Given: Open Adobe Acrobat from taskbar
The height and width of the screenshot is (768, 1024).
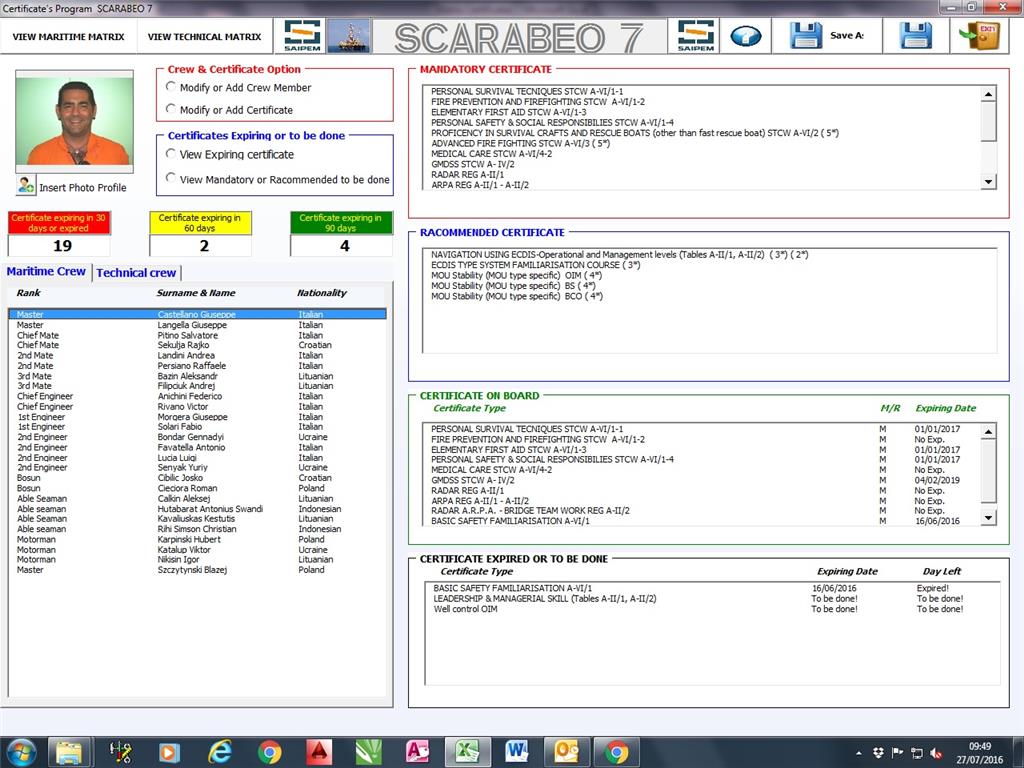Looking at the screenshot, I should pyautogui.click(x=319, y=752).
